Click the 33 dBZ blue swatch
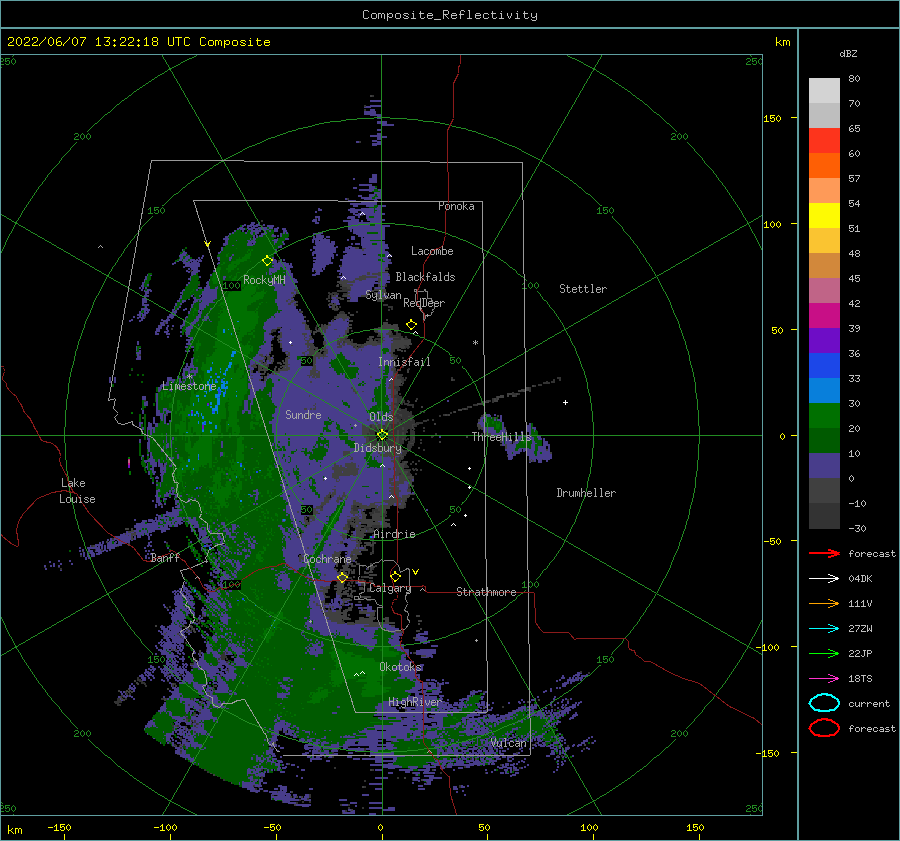Screen dimensions: 900x841 coord(824,390)
